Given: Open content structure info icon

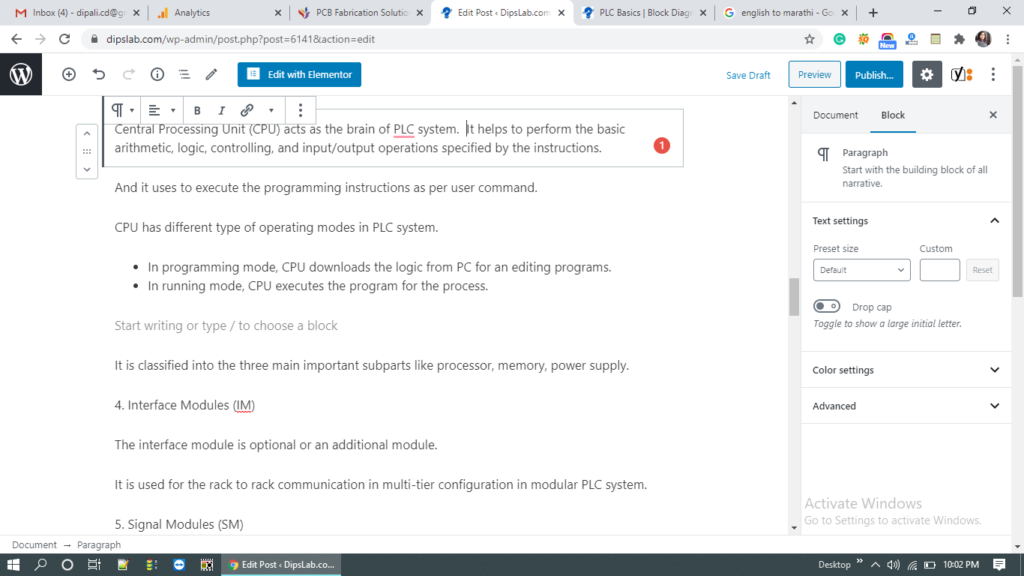Looking at the screenshot, I should pos(157,75).
